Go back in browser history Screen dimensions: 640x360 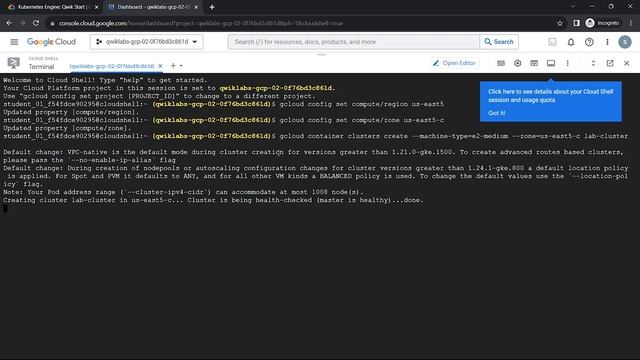(x=9, y=23)
